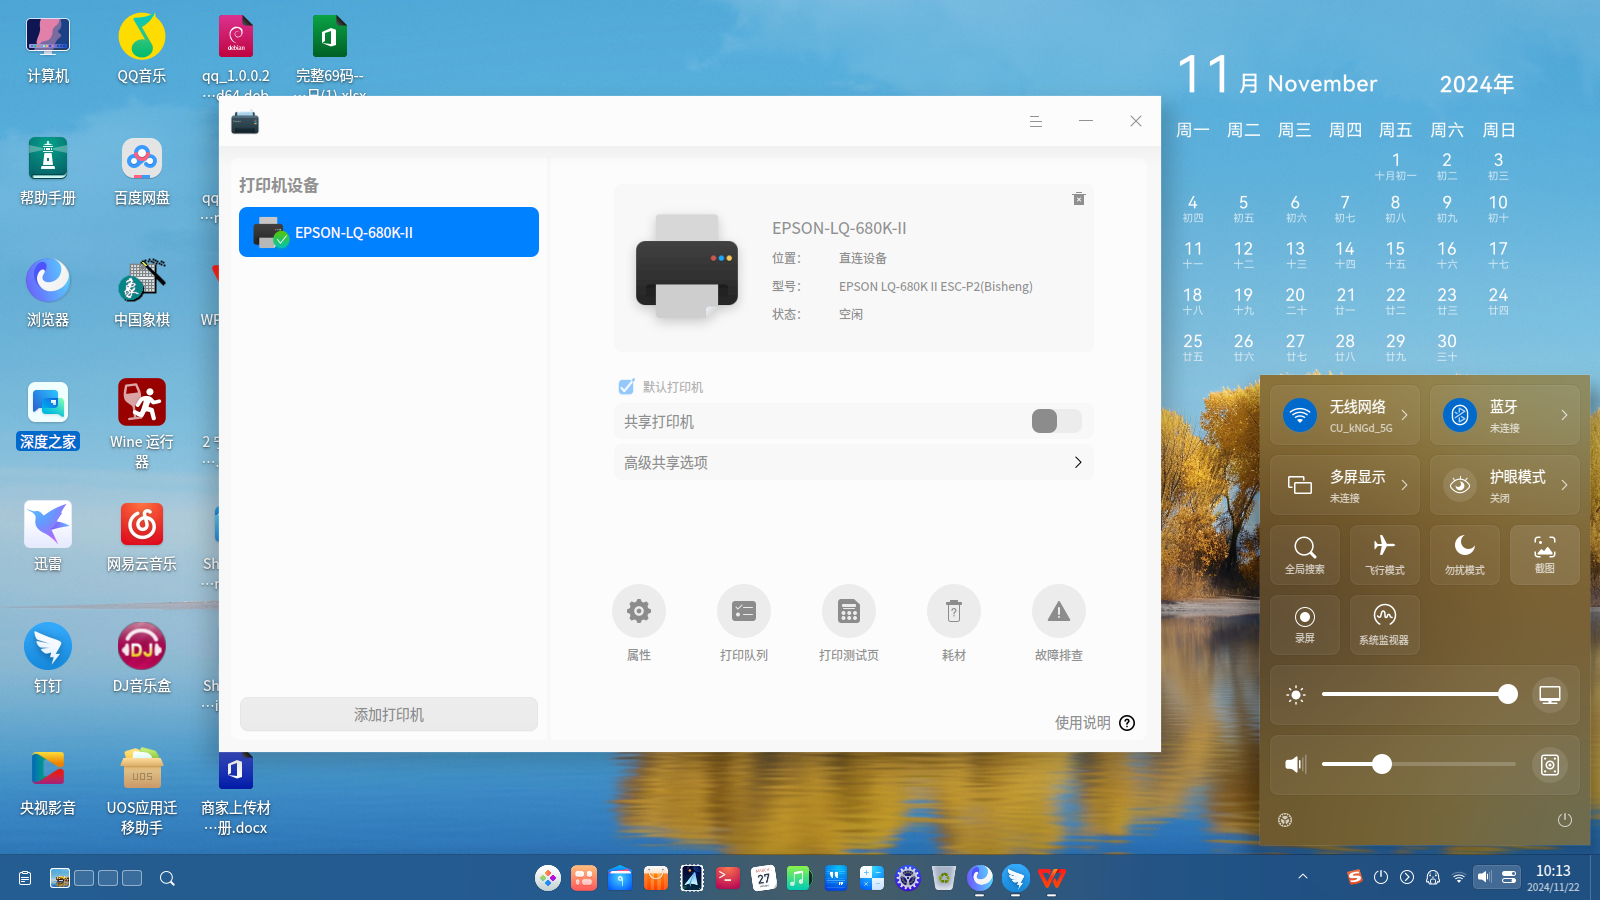
Task: Open printer Properties (属性) gear icon
Action: pos(639,611)
